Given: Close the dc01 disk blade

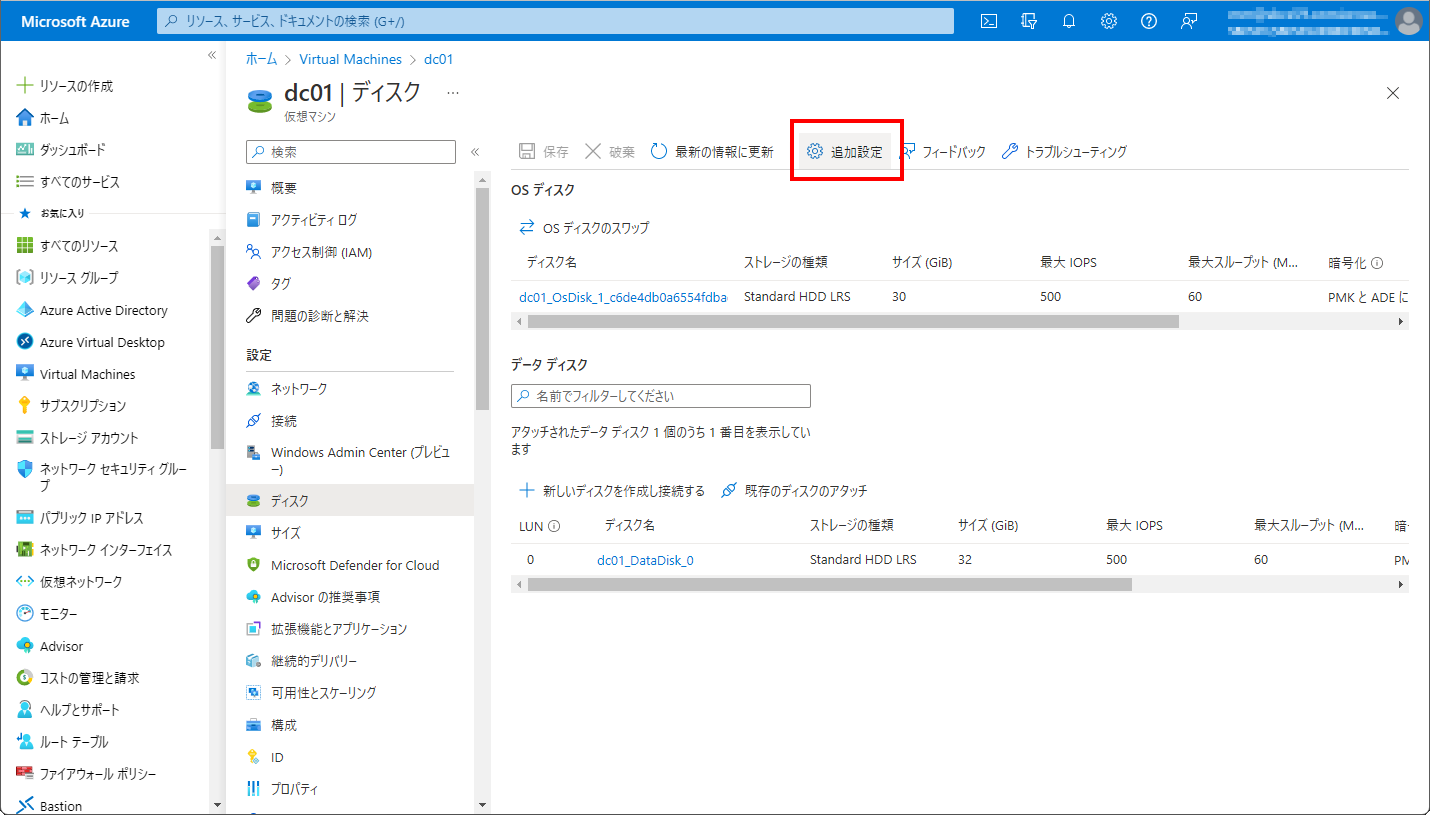Looking at the screenshot, I should [x=1393, y=93].
